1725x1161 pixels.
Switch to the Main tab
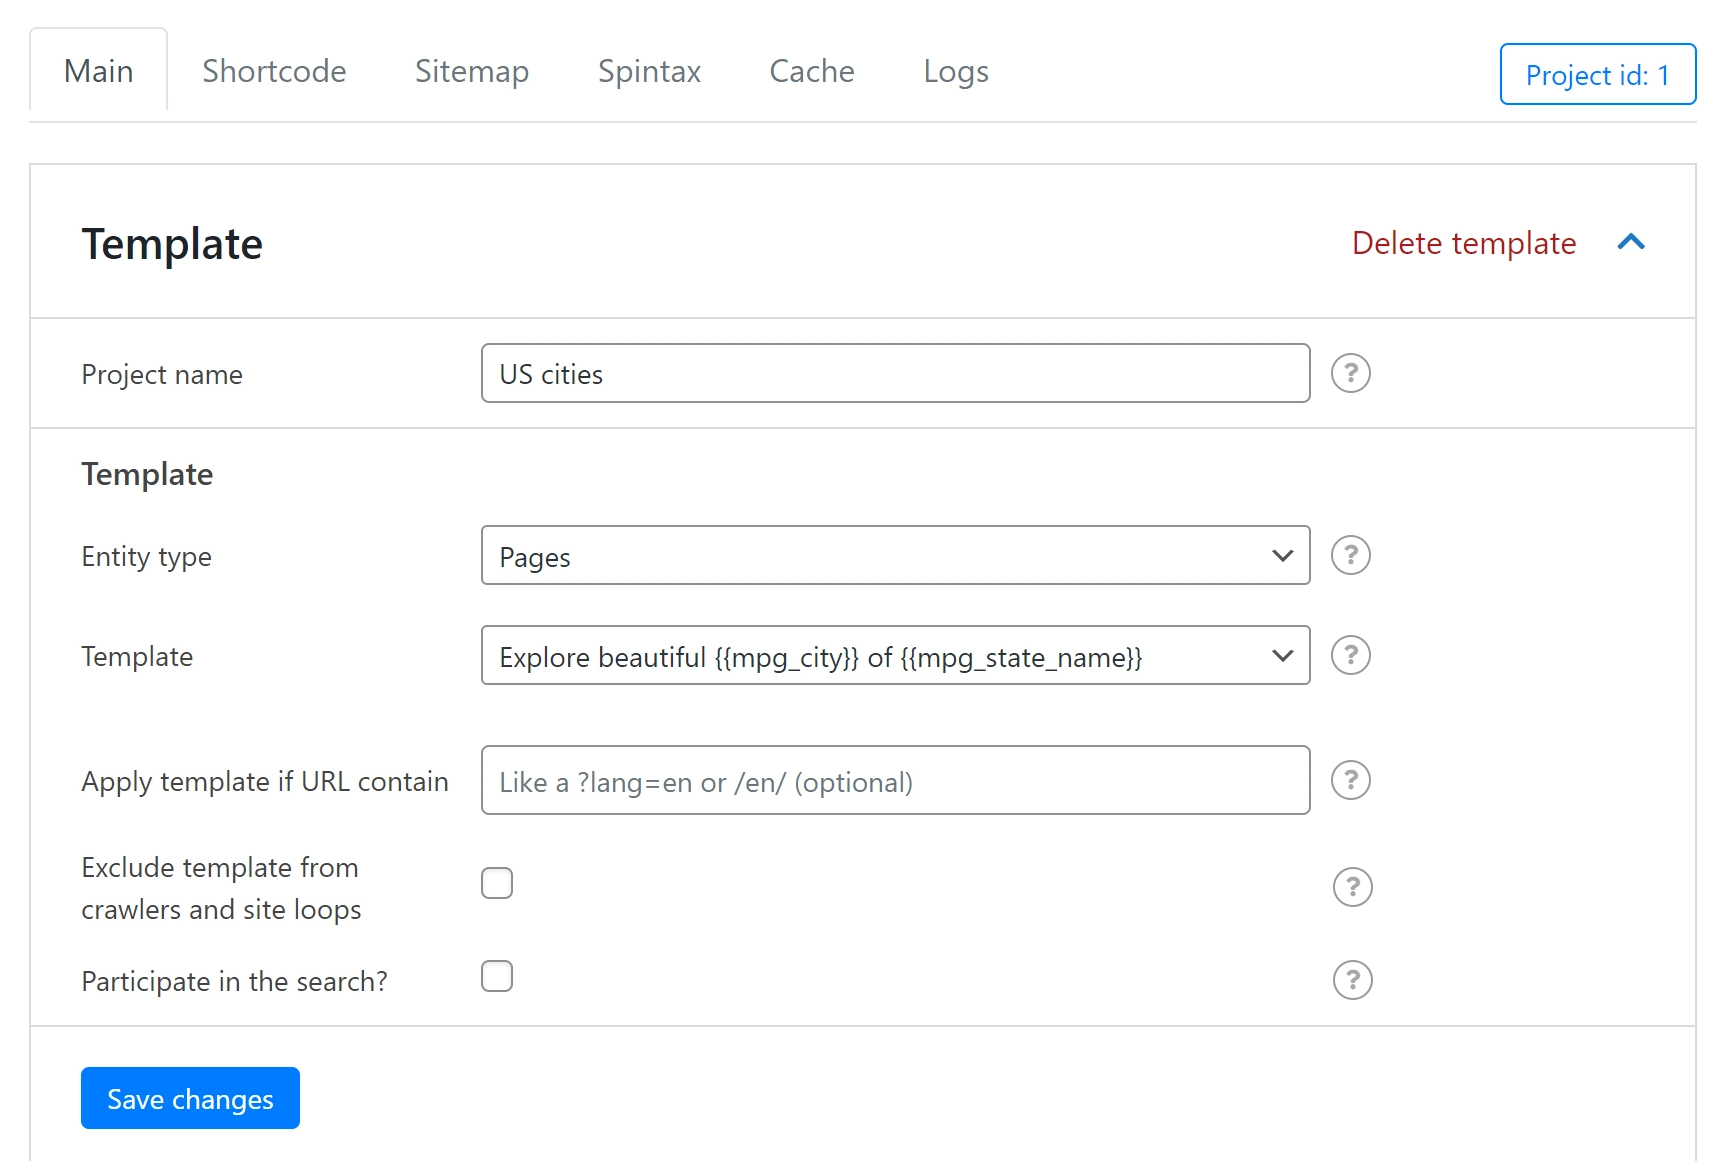pyautogui.click(x=98, y=71)
